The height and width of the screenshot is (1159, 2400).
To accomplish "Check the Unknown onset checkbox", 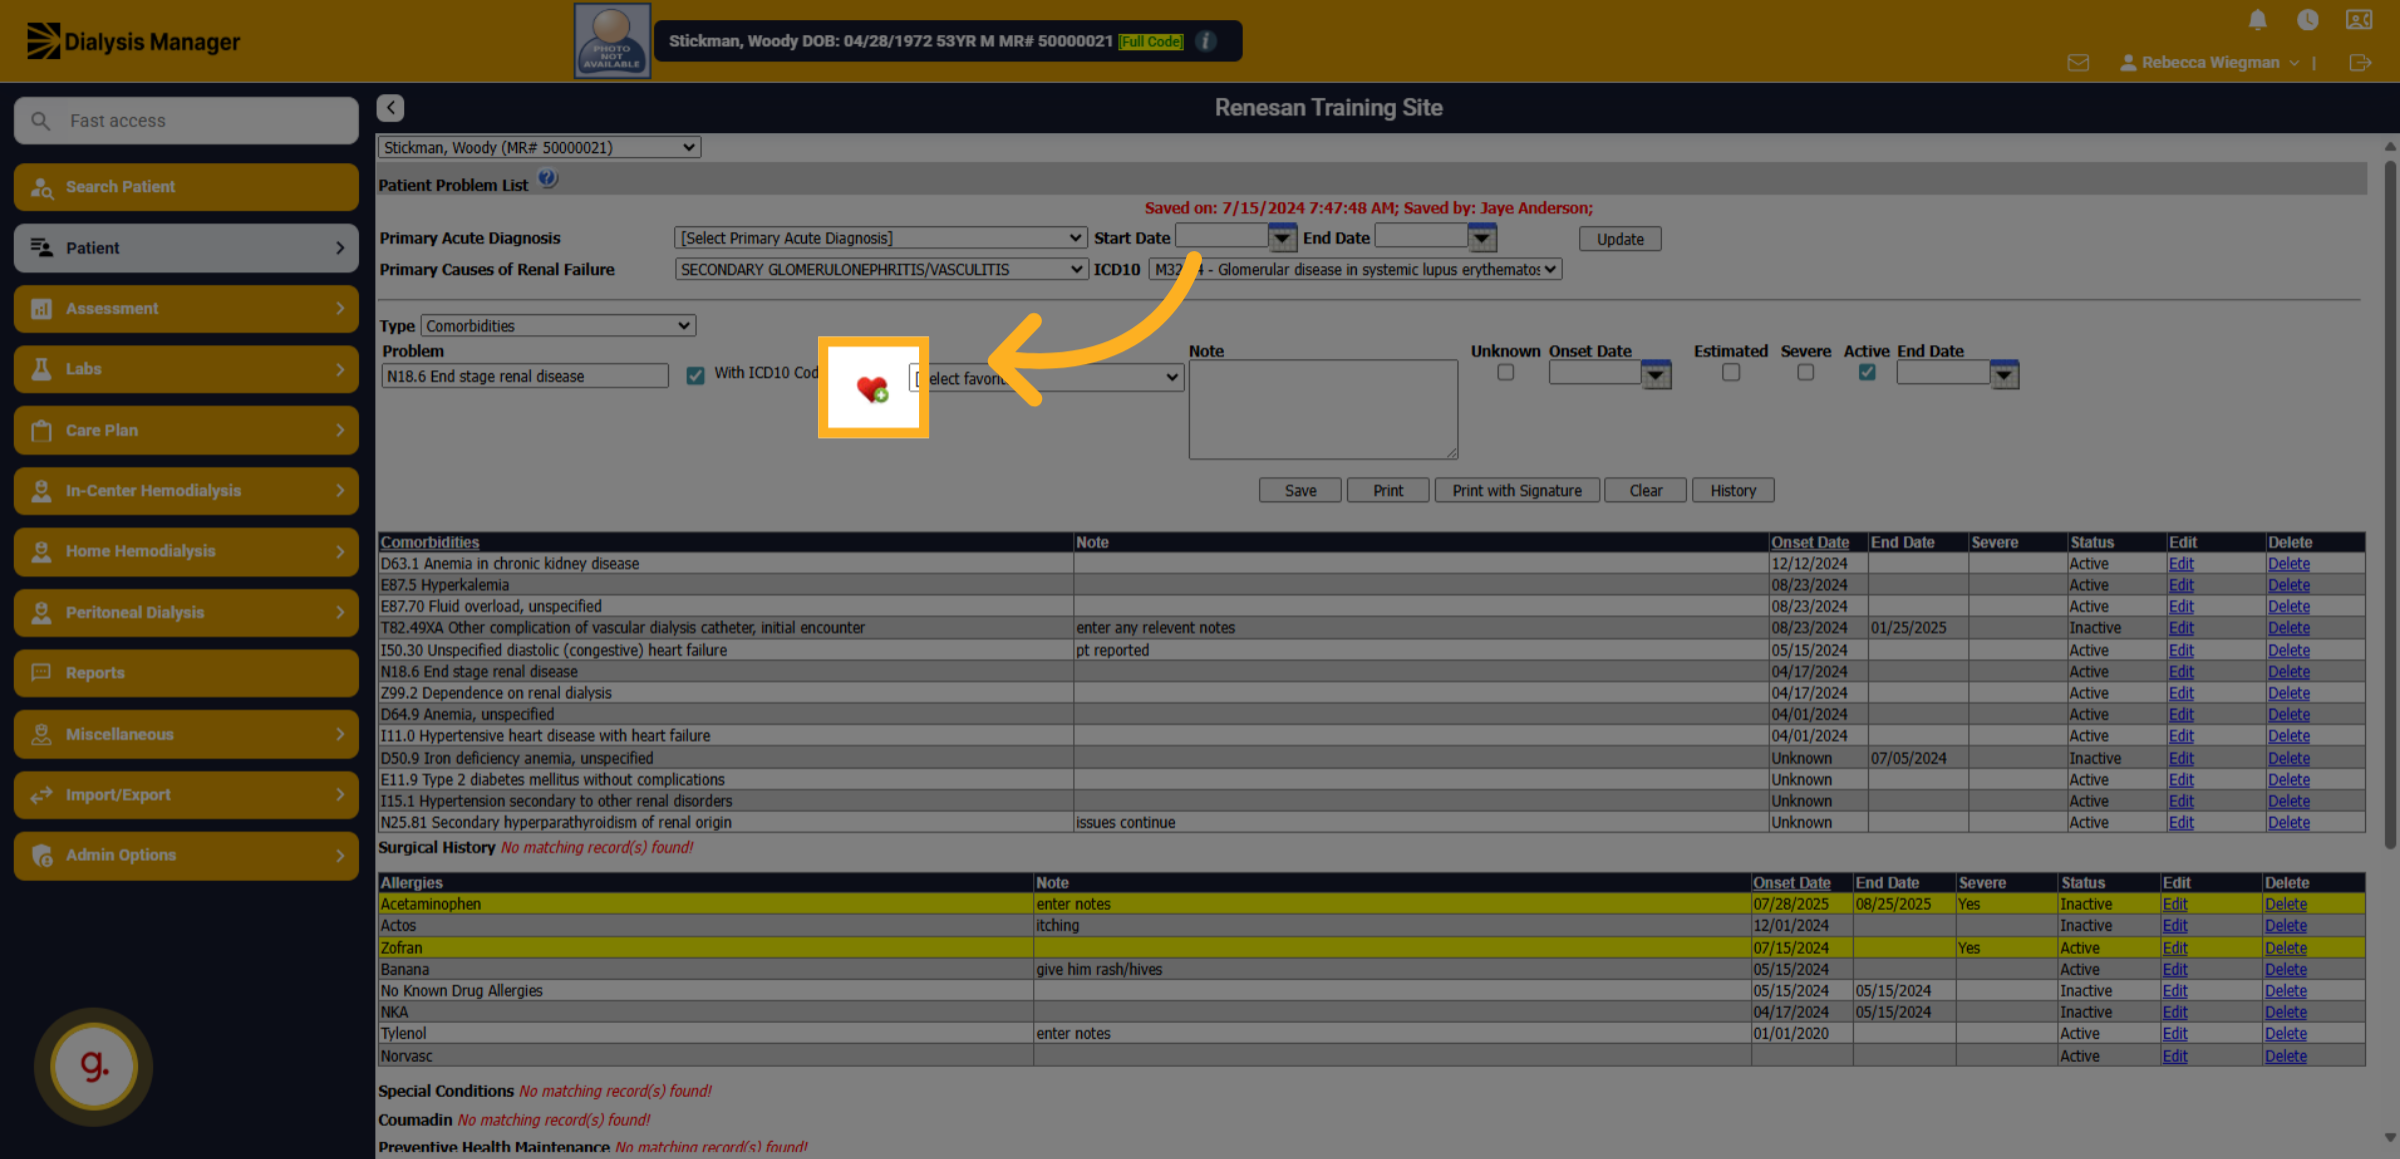I will click(1505, 372).
